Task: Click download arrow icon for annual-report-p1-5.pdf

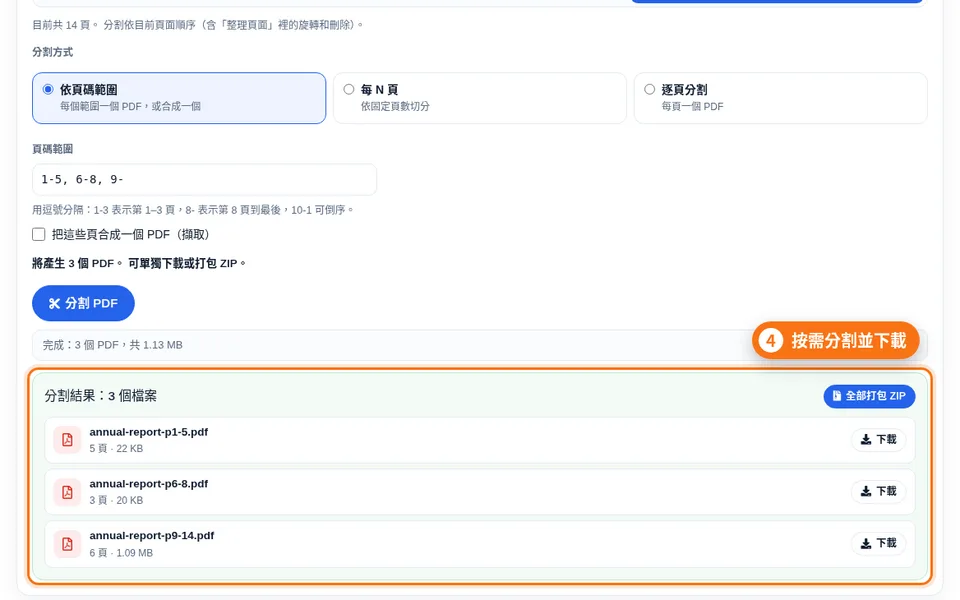Action: [x=866, y=440]
